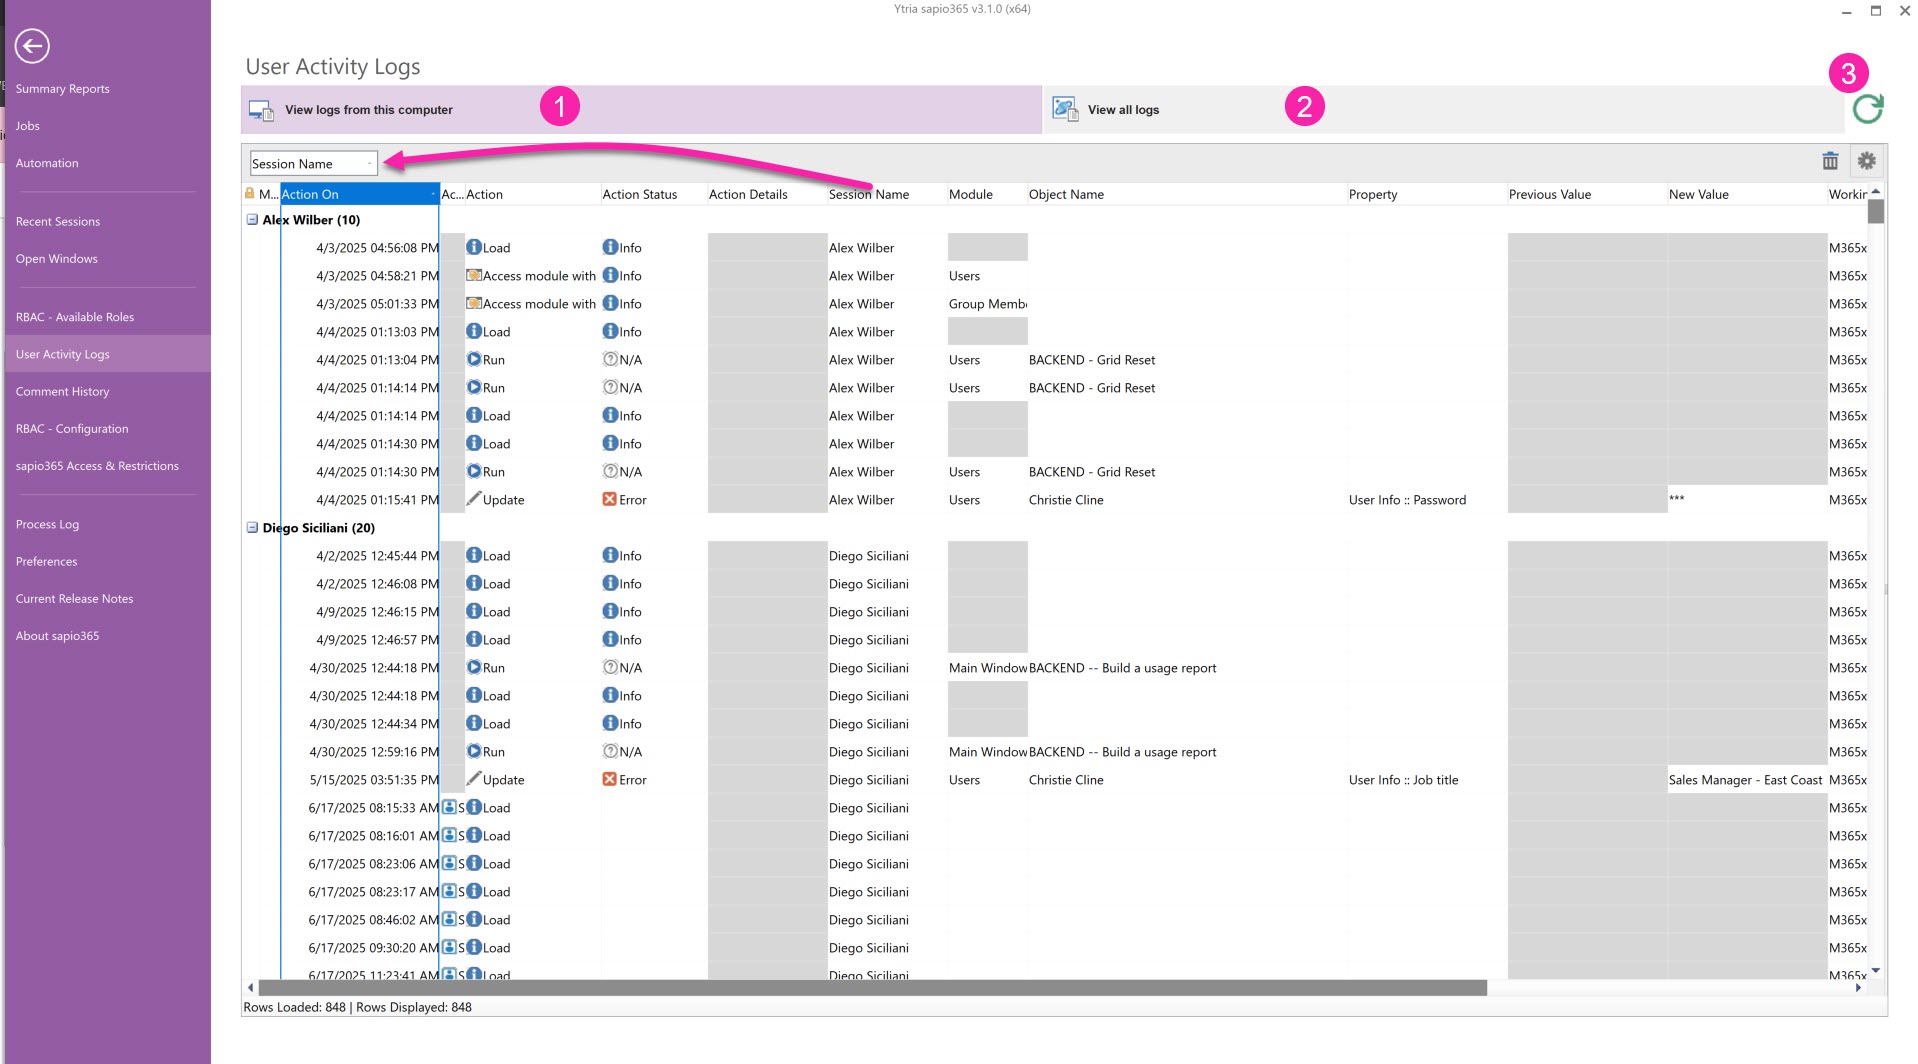
Task: Click the horizontal scrollbar at the bottom
Action: coord(870,988)
